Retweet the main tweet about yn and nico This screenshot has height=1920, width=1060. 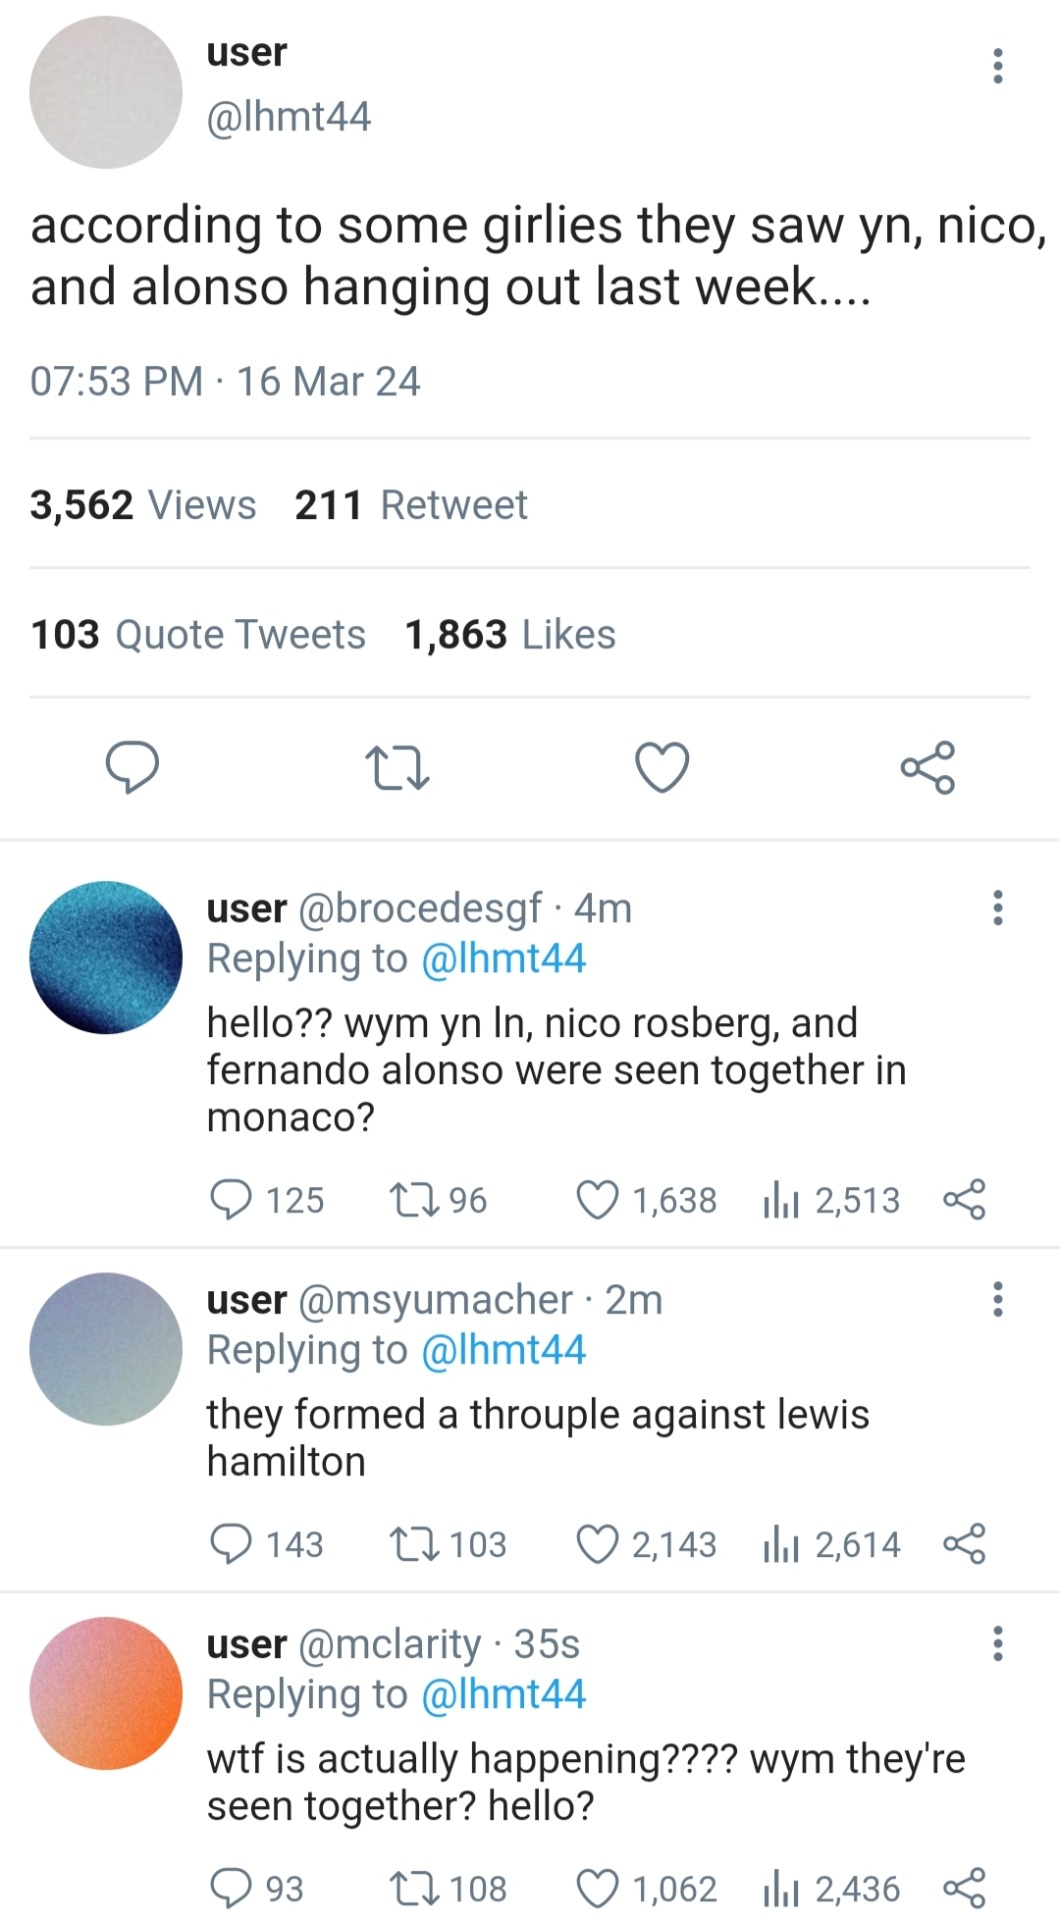(x=397, y=768)
